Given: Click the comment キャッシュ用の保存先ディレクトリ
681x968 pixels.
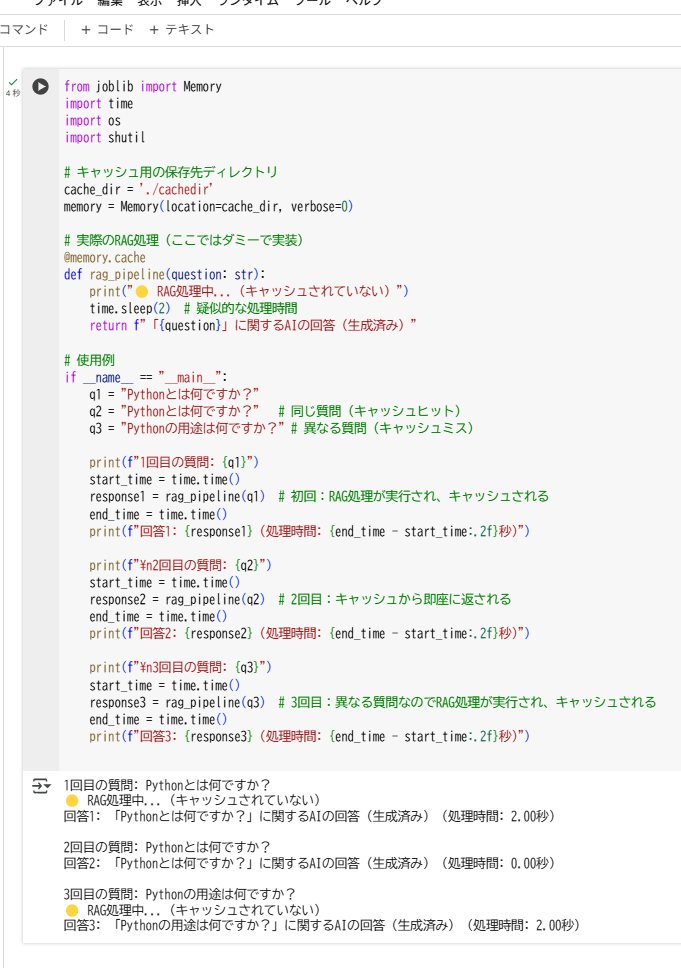Looking at the screenshot, I should tap(171, 172).
